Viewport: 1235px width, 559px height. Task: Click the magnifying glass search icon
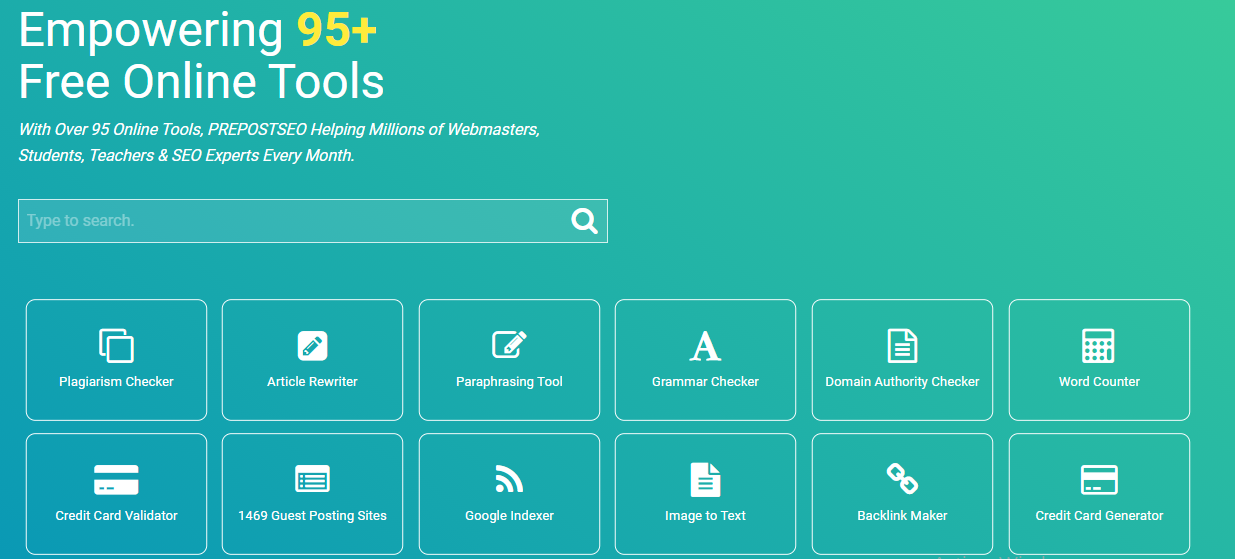click(584, 221)
